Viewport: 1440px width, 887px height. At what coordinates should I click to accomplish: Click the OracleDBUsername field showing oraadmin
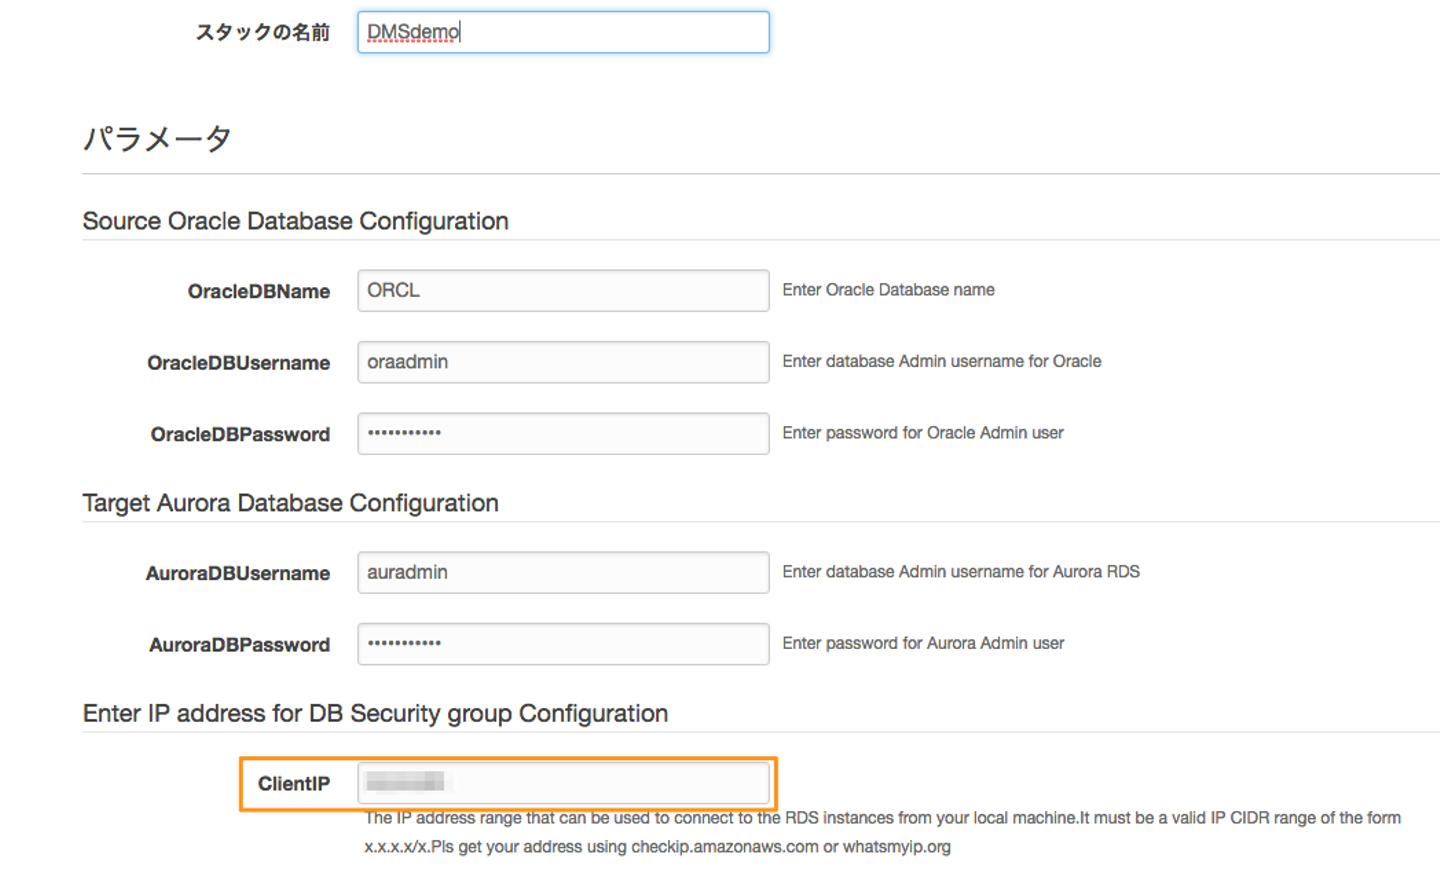coord(563,362)
